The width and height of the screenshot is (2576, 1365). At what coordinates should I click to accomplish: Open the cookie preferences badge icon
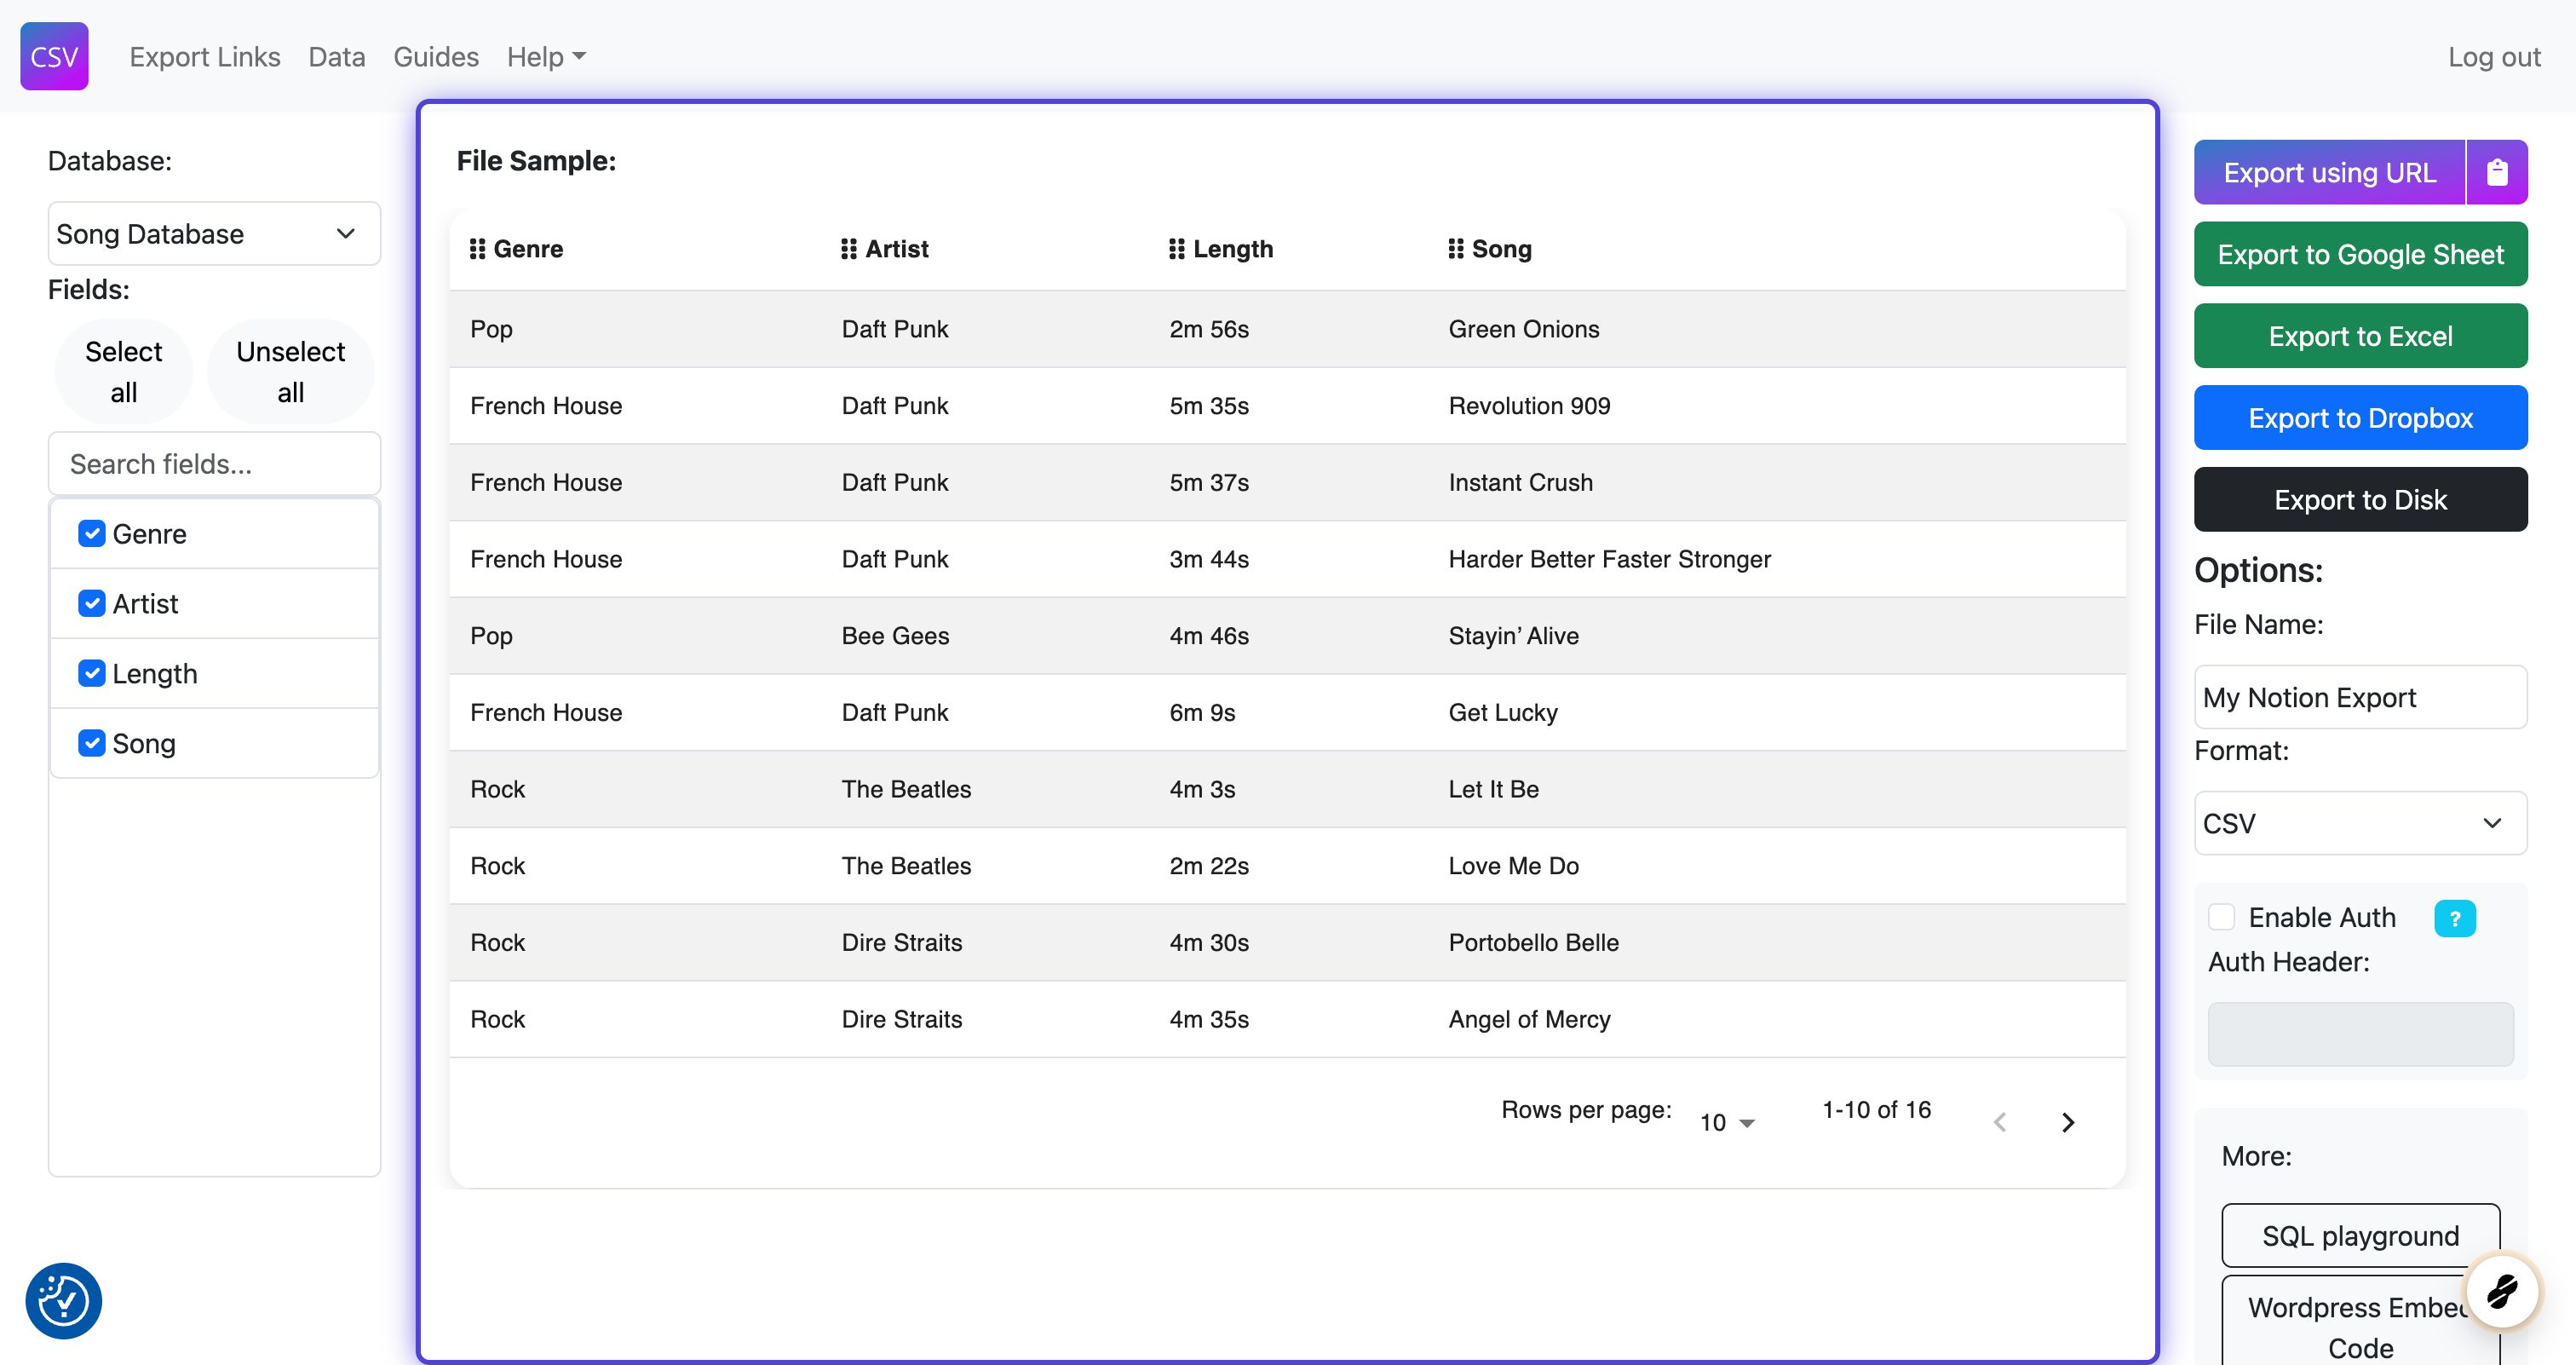[63, 1300]
